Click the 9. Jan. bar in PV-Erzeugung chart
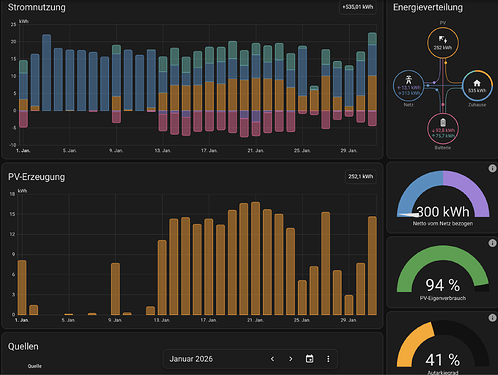 tap(115, 289)
